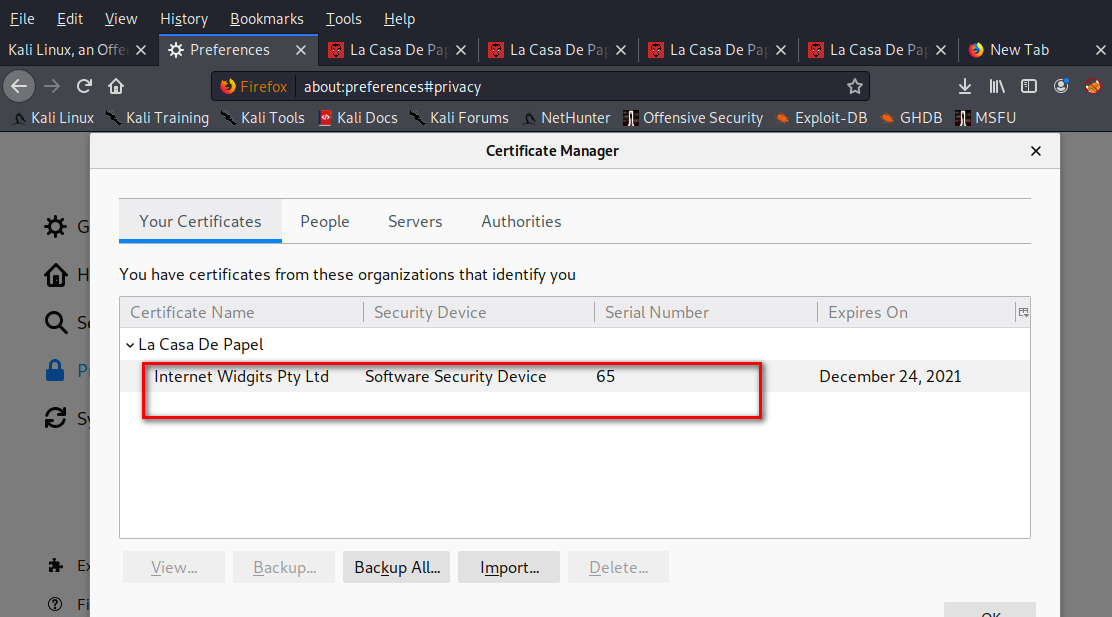This screenshot has width=1112, height=617.
Task: Reload the page with the refresh icon
Action: coord(84,87)
